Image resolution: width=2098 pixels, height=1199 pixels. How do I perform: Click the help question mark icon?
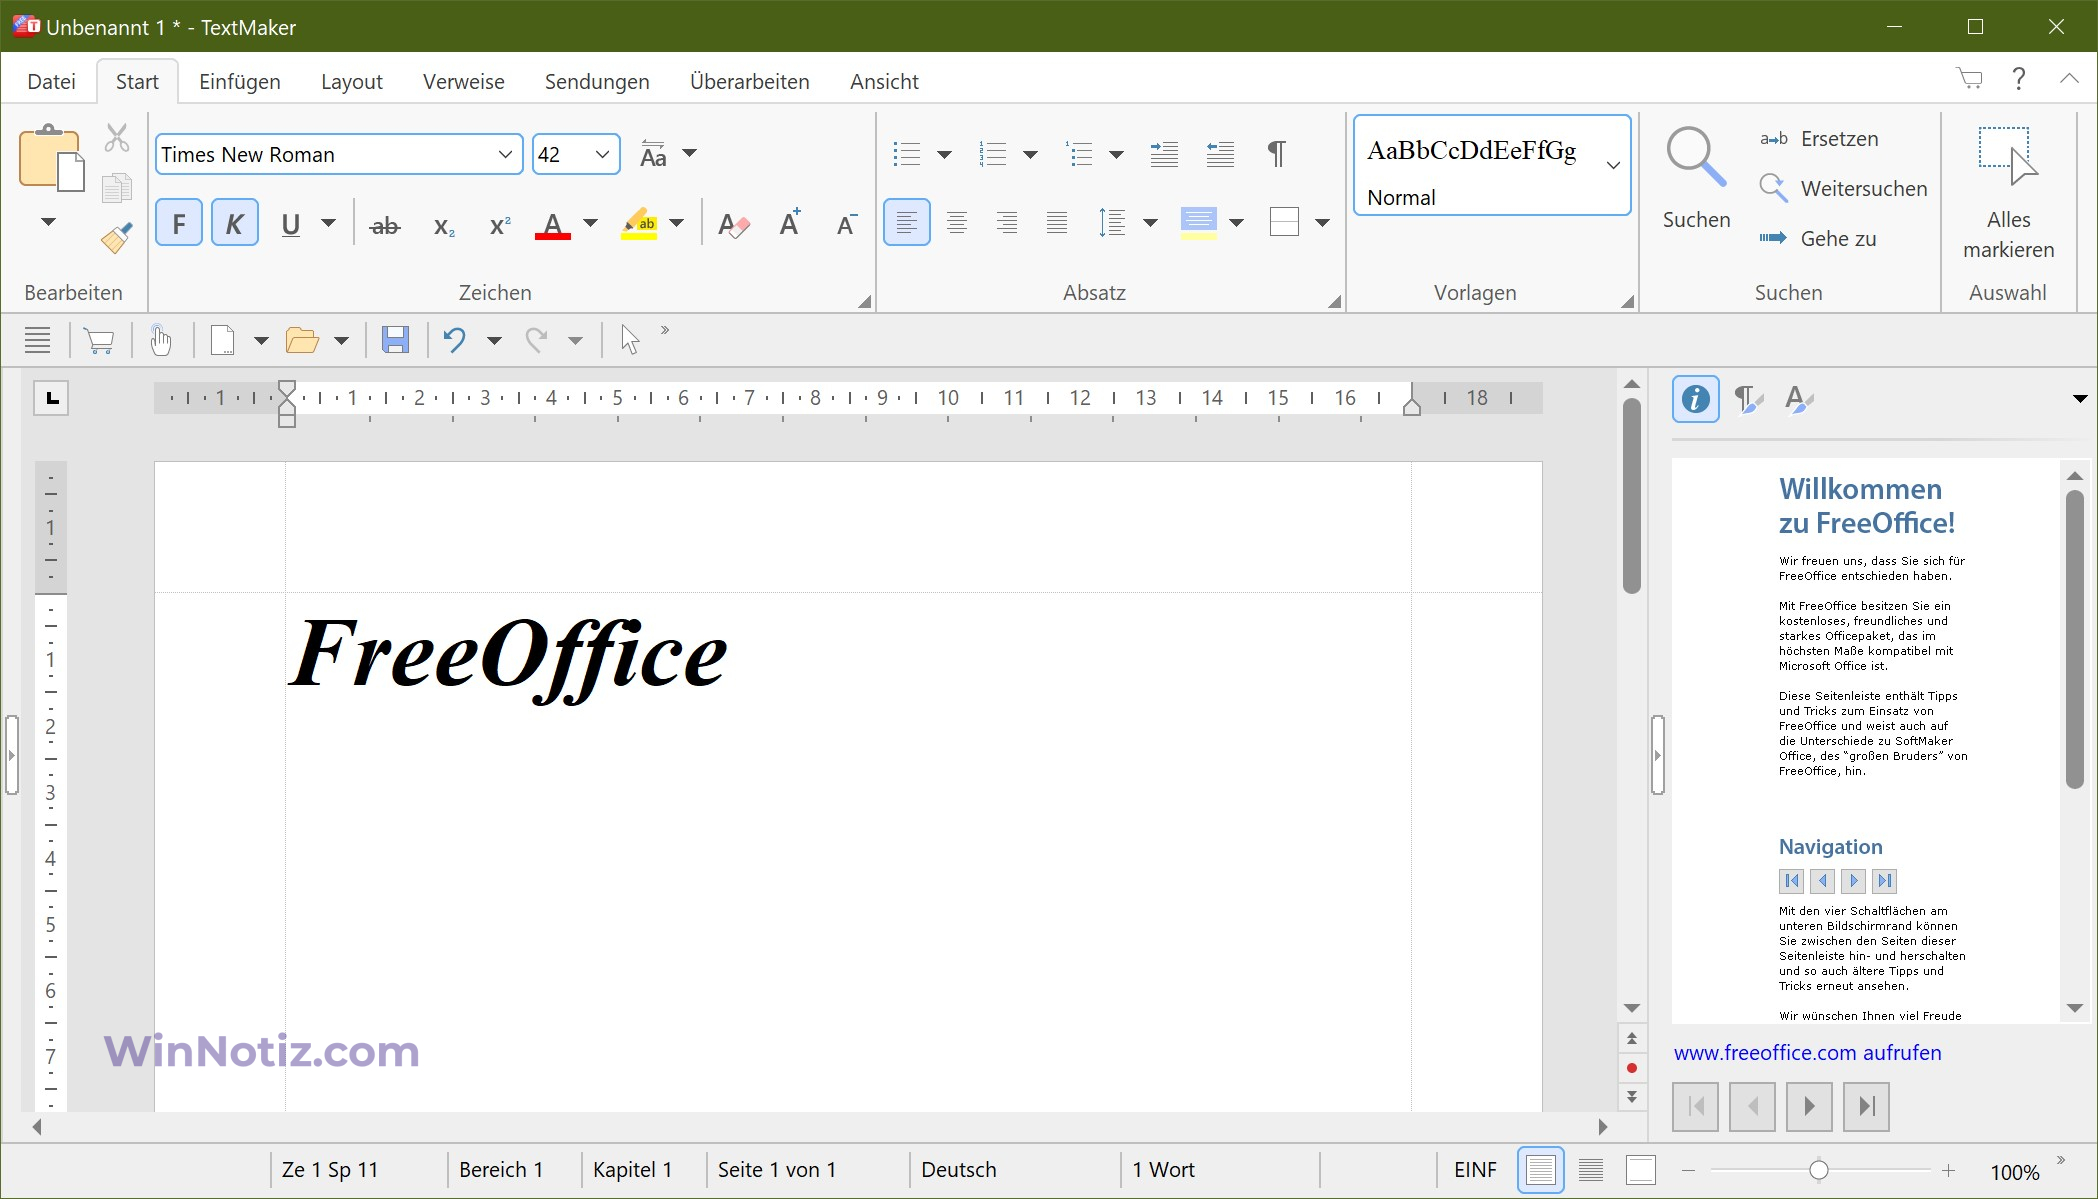point(2019,79)
